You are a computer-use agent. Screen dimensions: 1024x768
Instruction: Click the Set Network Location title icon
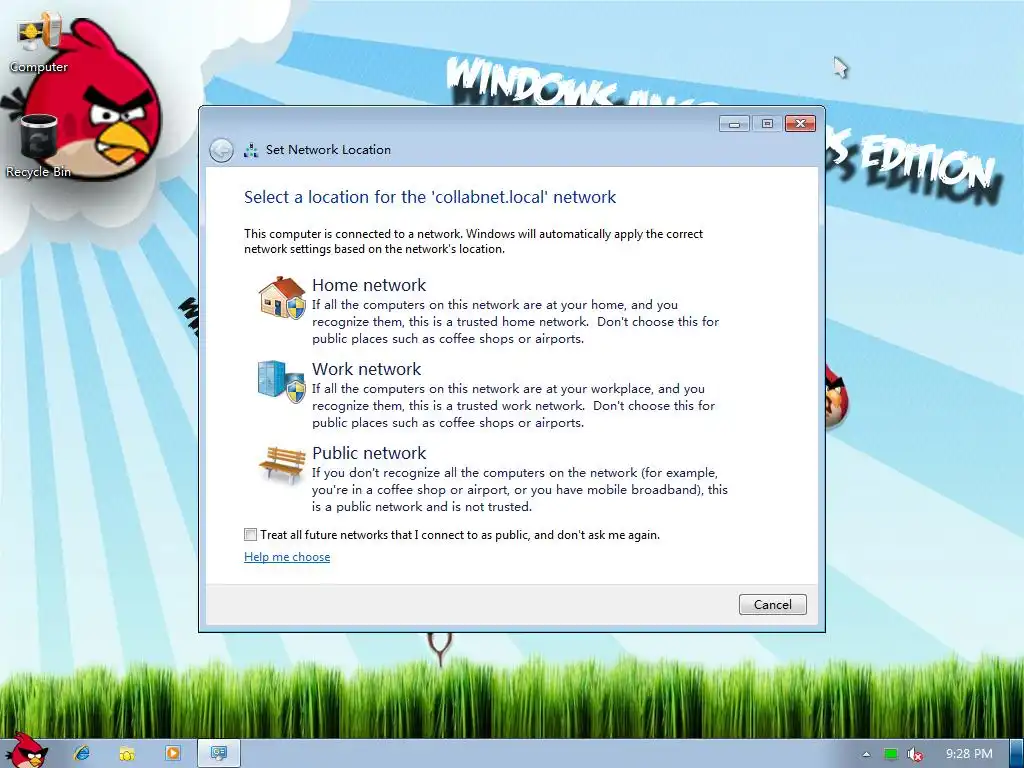point(251,150)
